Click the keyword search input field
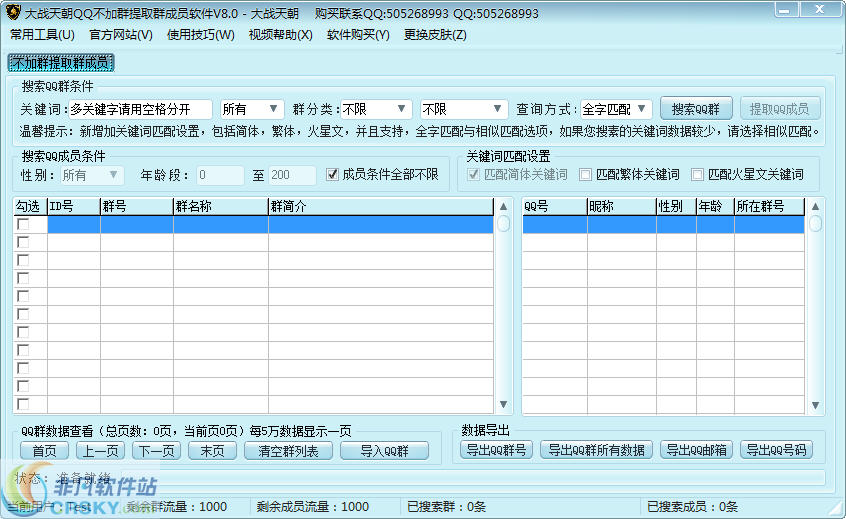 140,109
